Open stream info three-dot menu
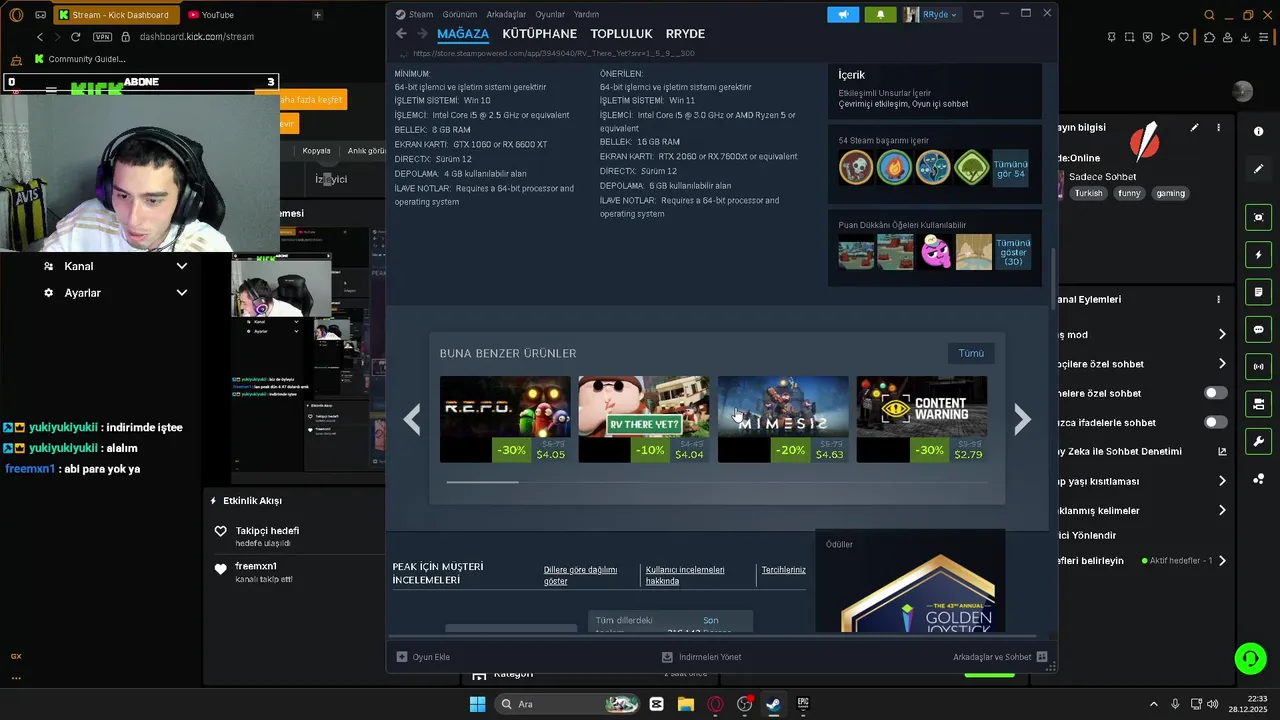Screen dimensions: 1280x720 pyautogui.click(x=1218, y=128)
